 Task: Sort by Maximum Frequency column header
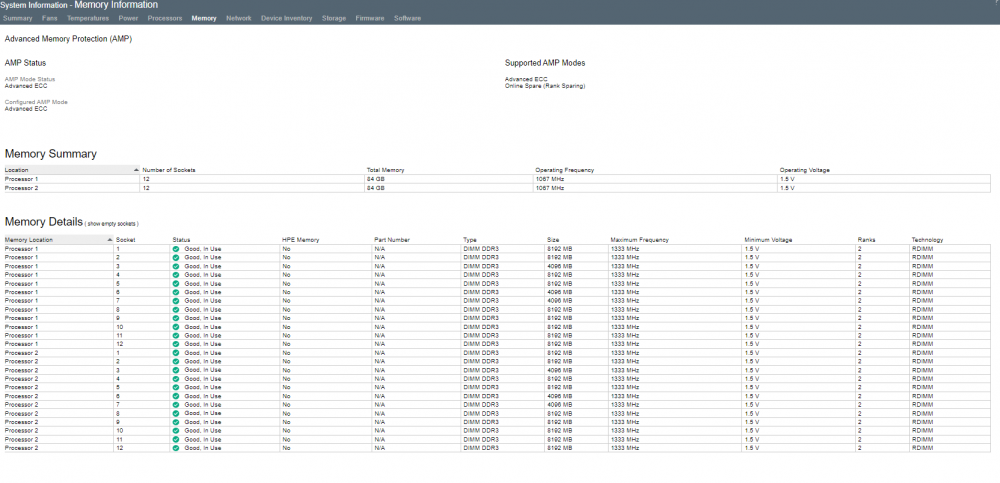pyautogui.click(x=639, y=240)
